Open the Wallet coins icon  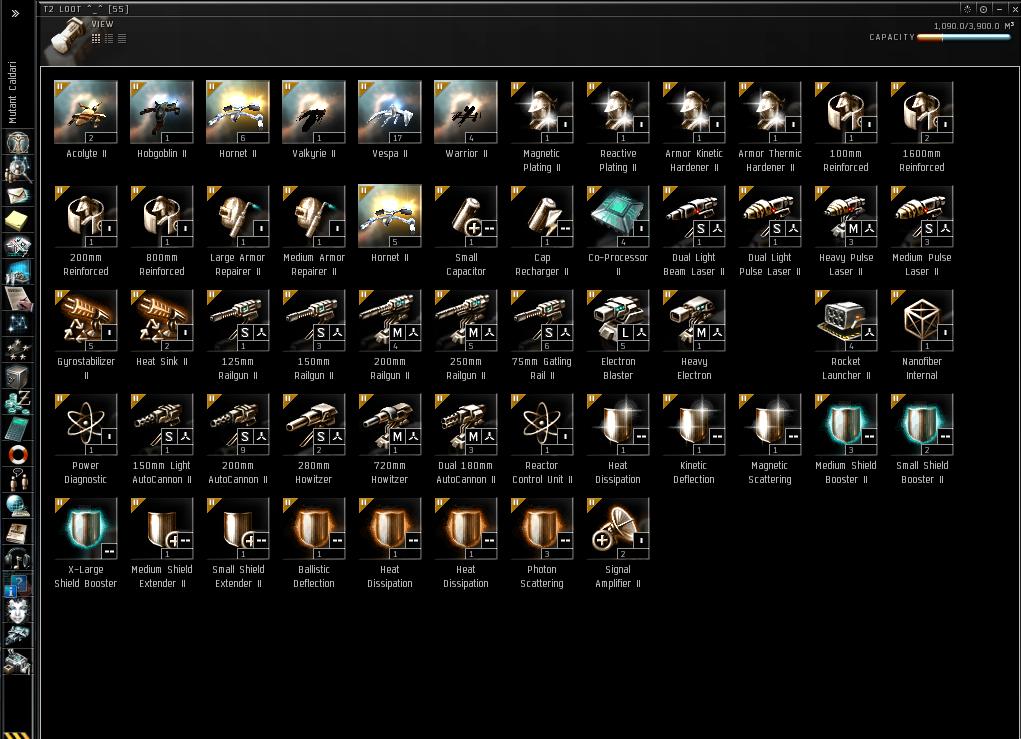[18, 402]
